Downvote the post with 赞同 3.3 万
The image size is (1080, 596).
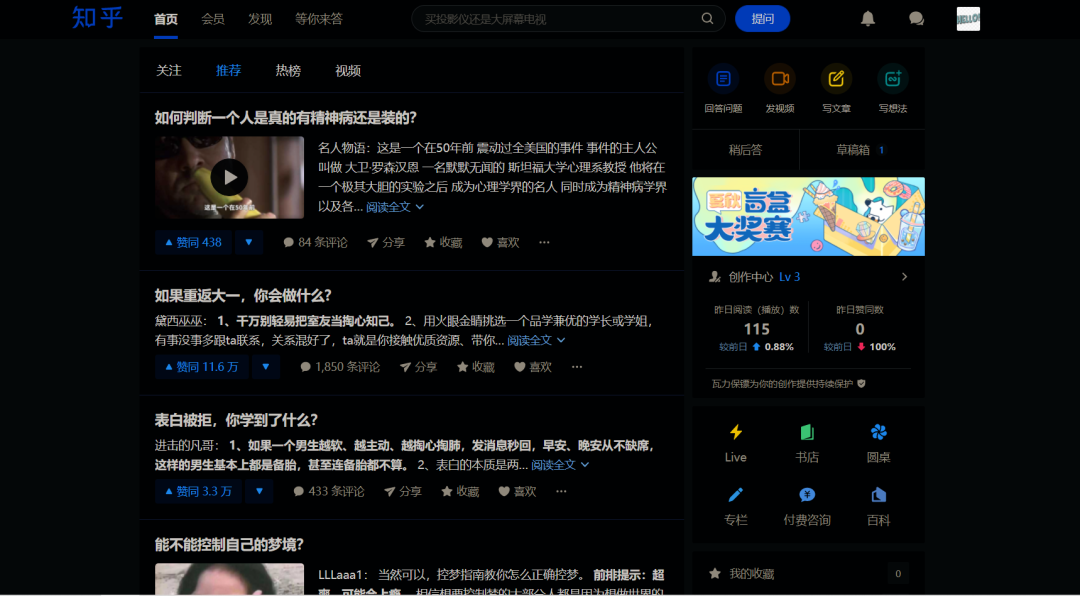(x=259, y=491)
